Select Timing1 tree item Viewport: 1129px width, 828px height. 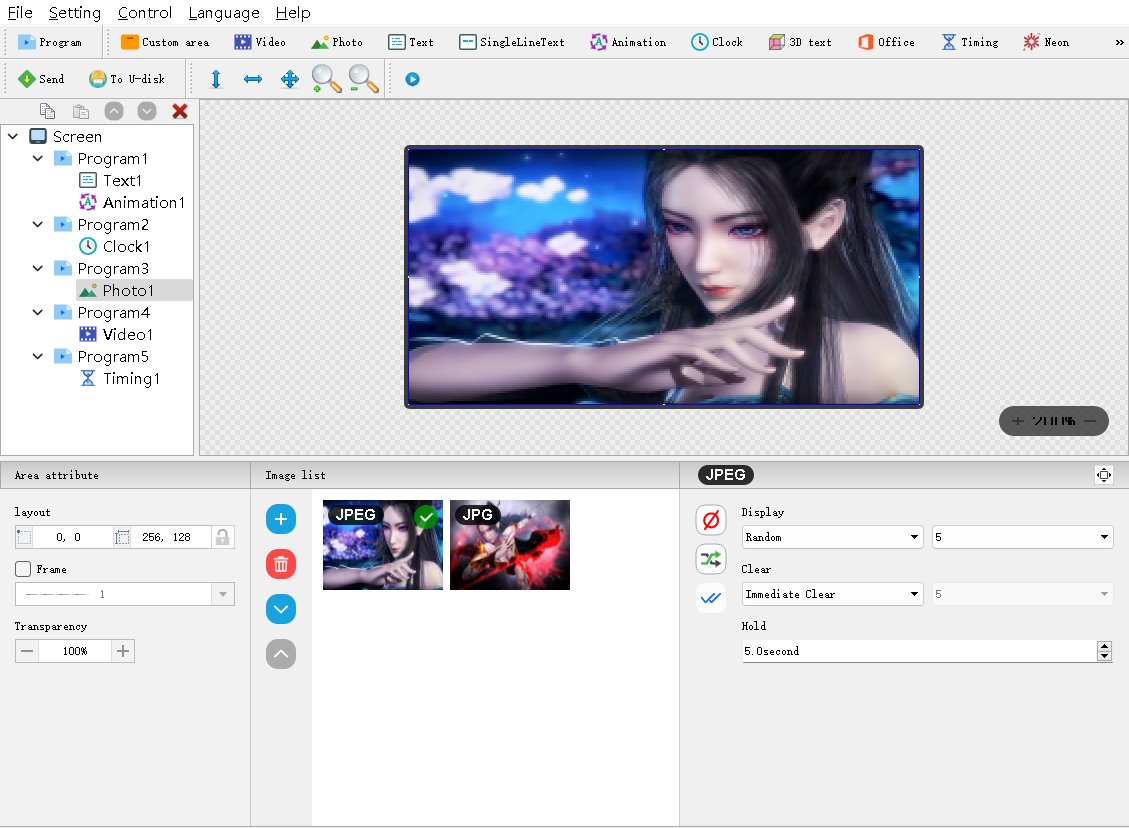click(x=120, y=378)
